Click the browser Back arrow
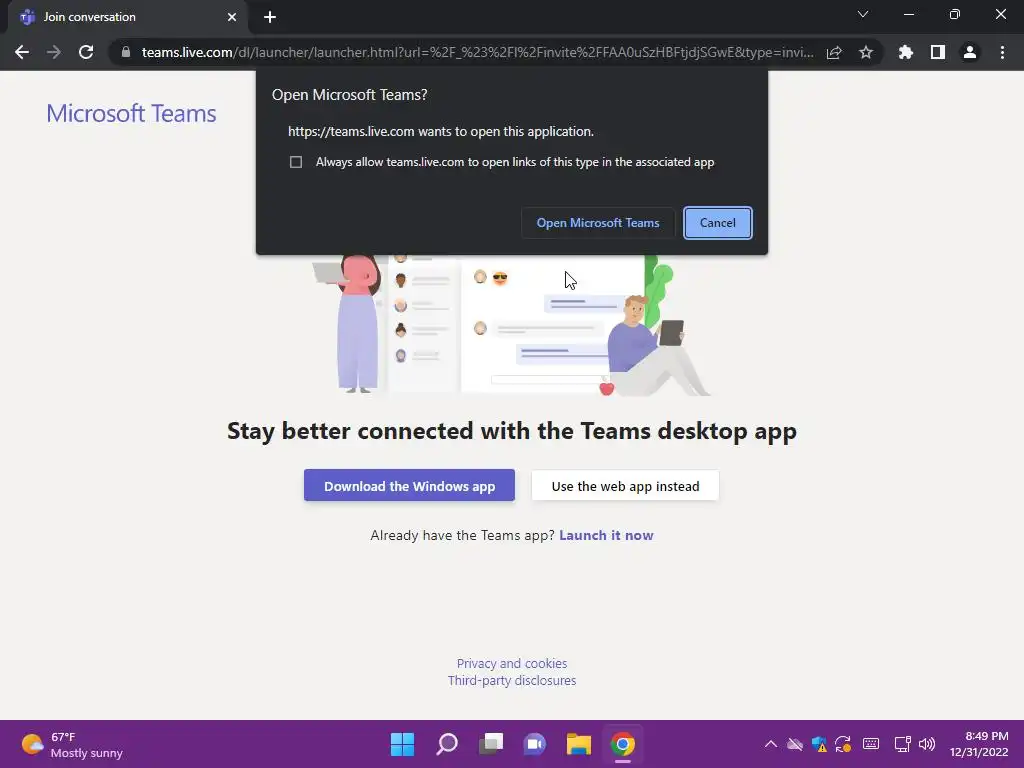Screen dimensions: 1024x768 point(22,52)
